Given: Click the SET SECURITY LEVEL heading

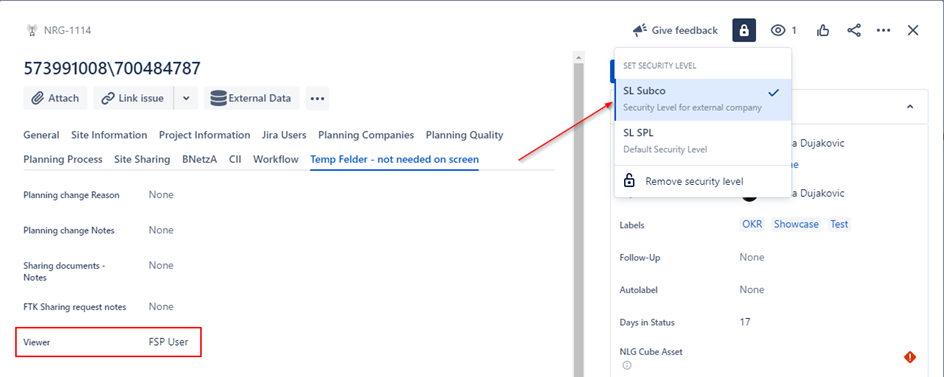Looking at the screenshot, I should tap(659, 65).
